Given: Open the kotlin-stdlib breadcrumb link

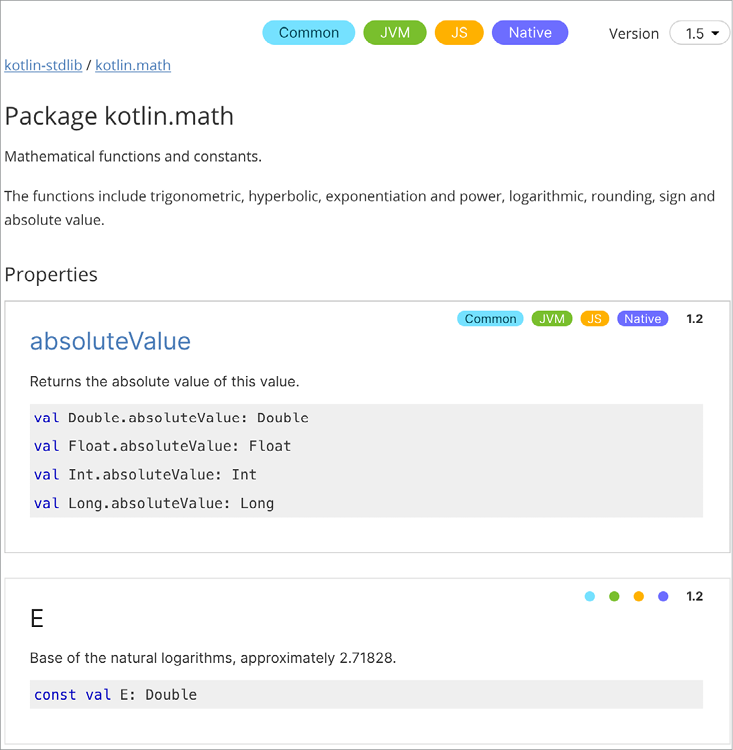Looking at the screenshot, I should pyautogui.click(x=43, y=65).
